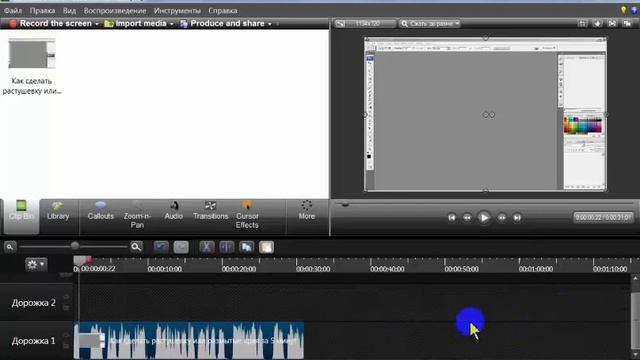The height and width of the screenshot is (360, 640).
Task: Open the Файл menu
Action: tap(13, 11)
